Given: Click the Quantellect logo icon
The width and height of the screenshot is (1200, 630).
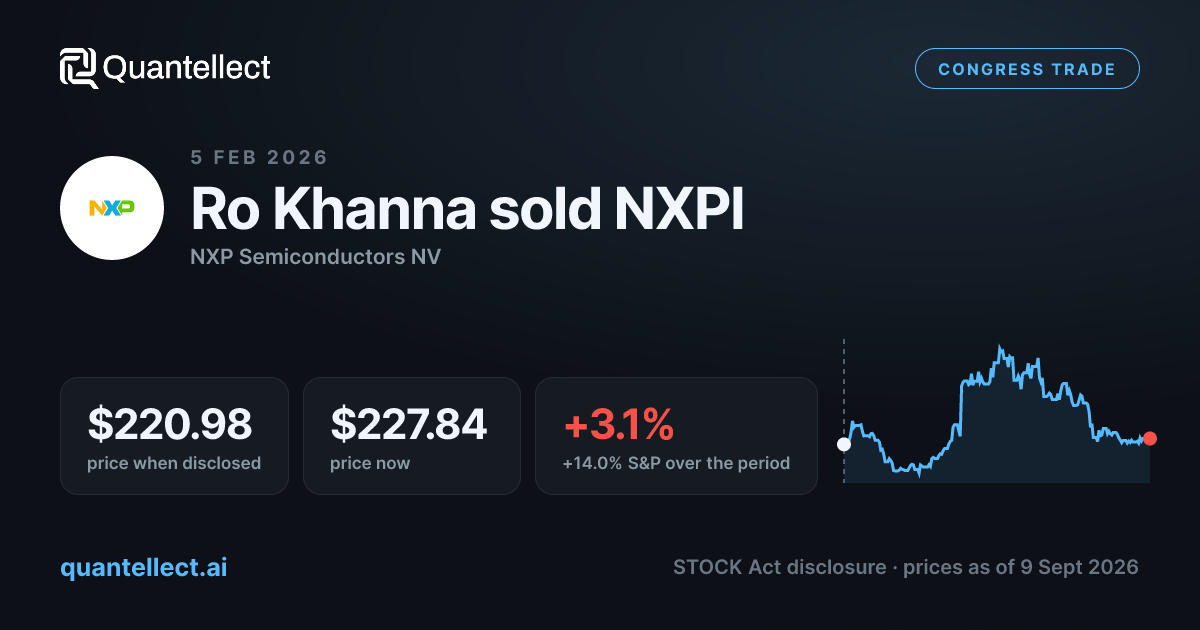Looking at the screenshot, I should (79, 68).
